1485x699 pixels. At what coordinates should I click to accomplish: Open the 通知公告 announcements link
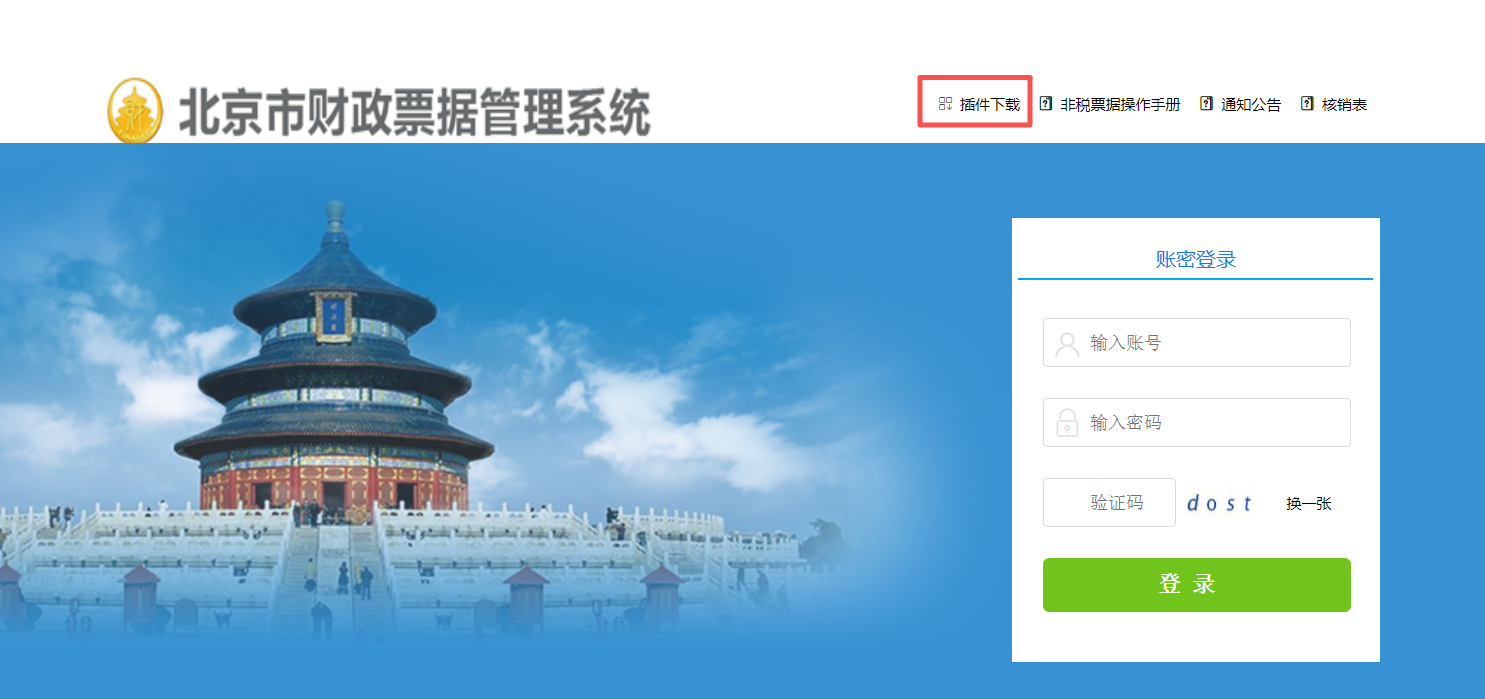point(1251,104)
